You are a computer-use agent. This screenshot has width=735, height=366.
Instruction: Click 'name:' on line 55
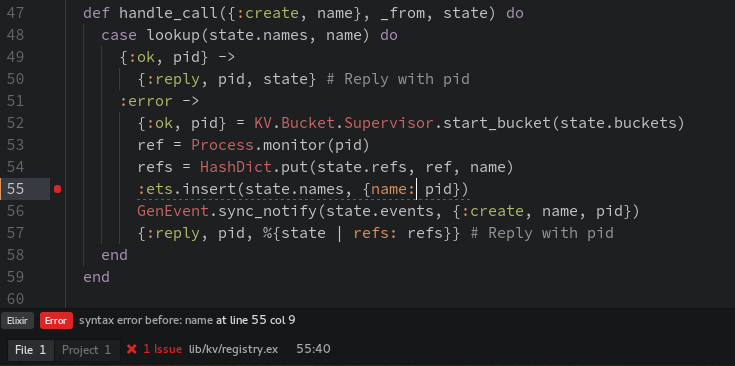393,189
